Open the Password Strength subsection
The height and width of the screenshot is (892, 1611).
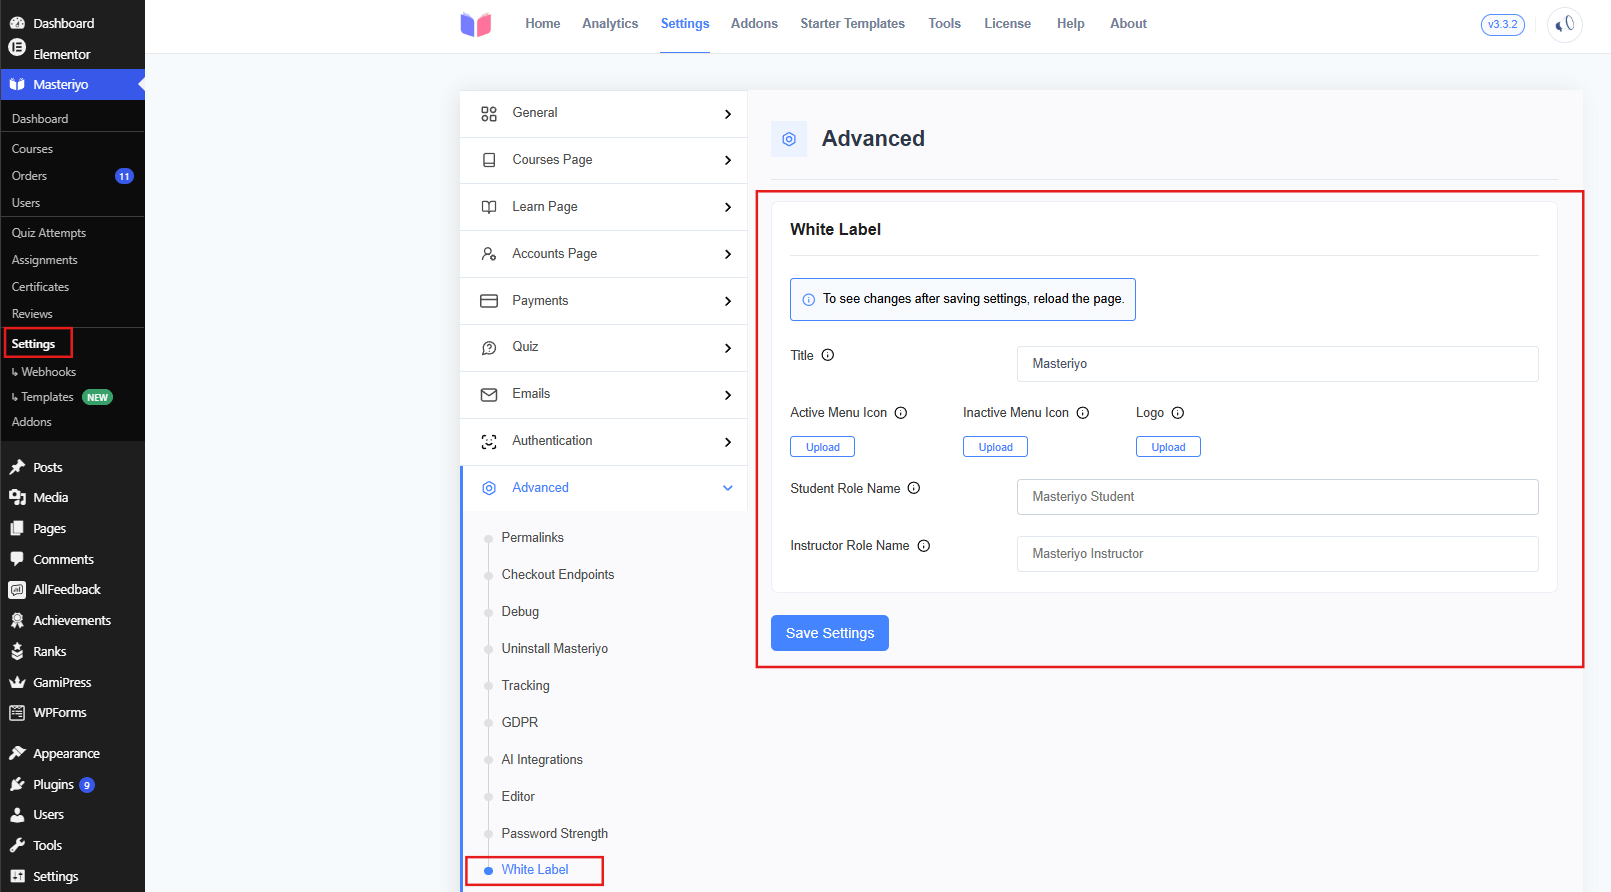point(555,834)
